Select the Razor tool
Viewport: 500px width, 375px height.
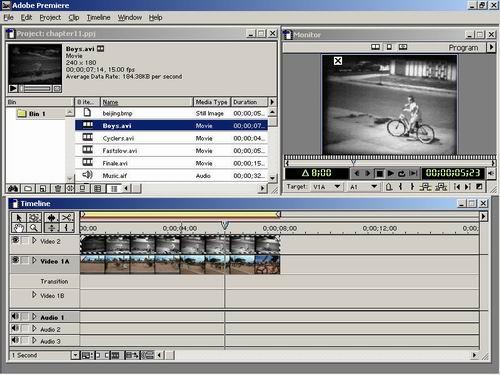point(66,218)
